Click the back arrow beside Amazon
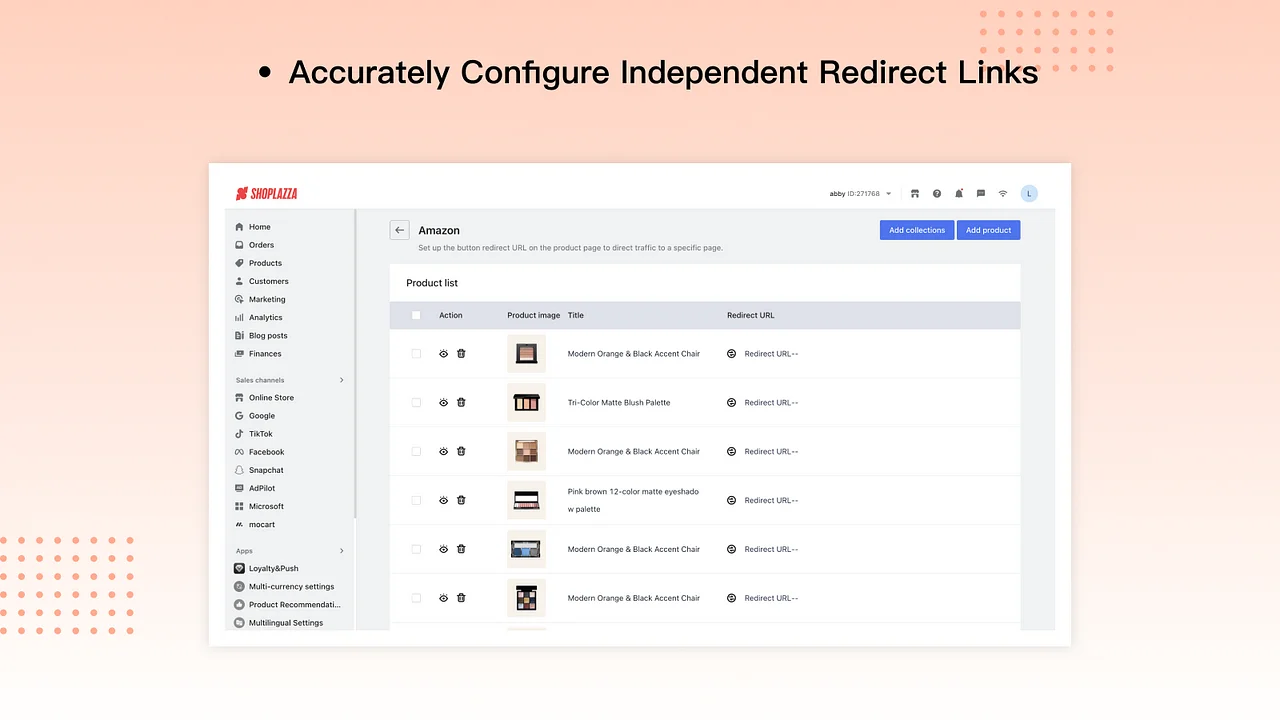 tap(399, 230)
